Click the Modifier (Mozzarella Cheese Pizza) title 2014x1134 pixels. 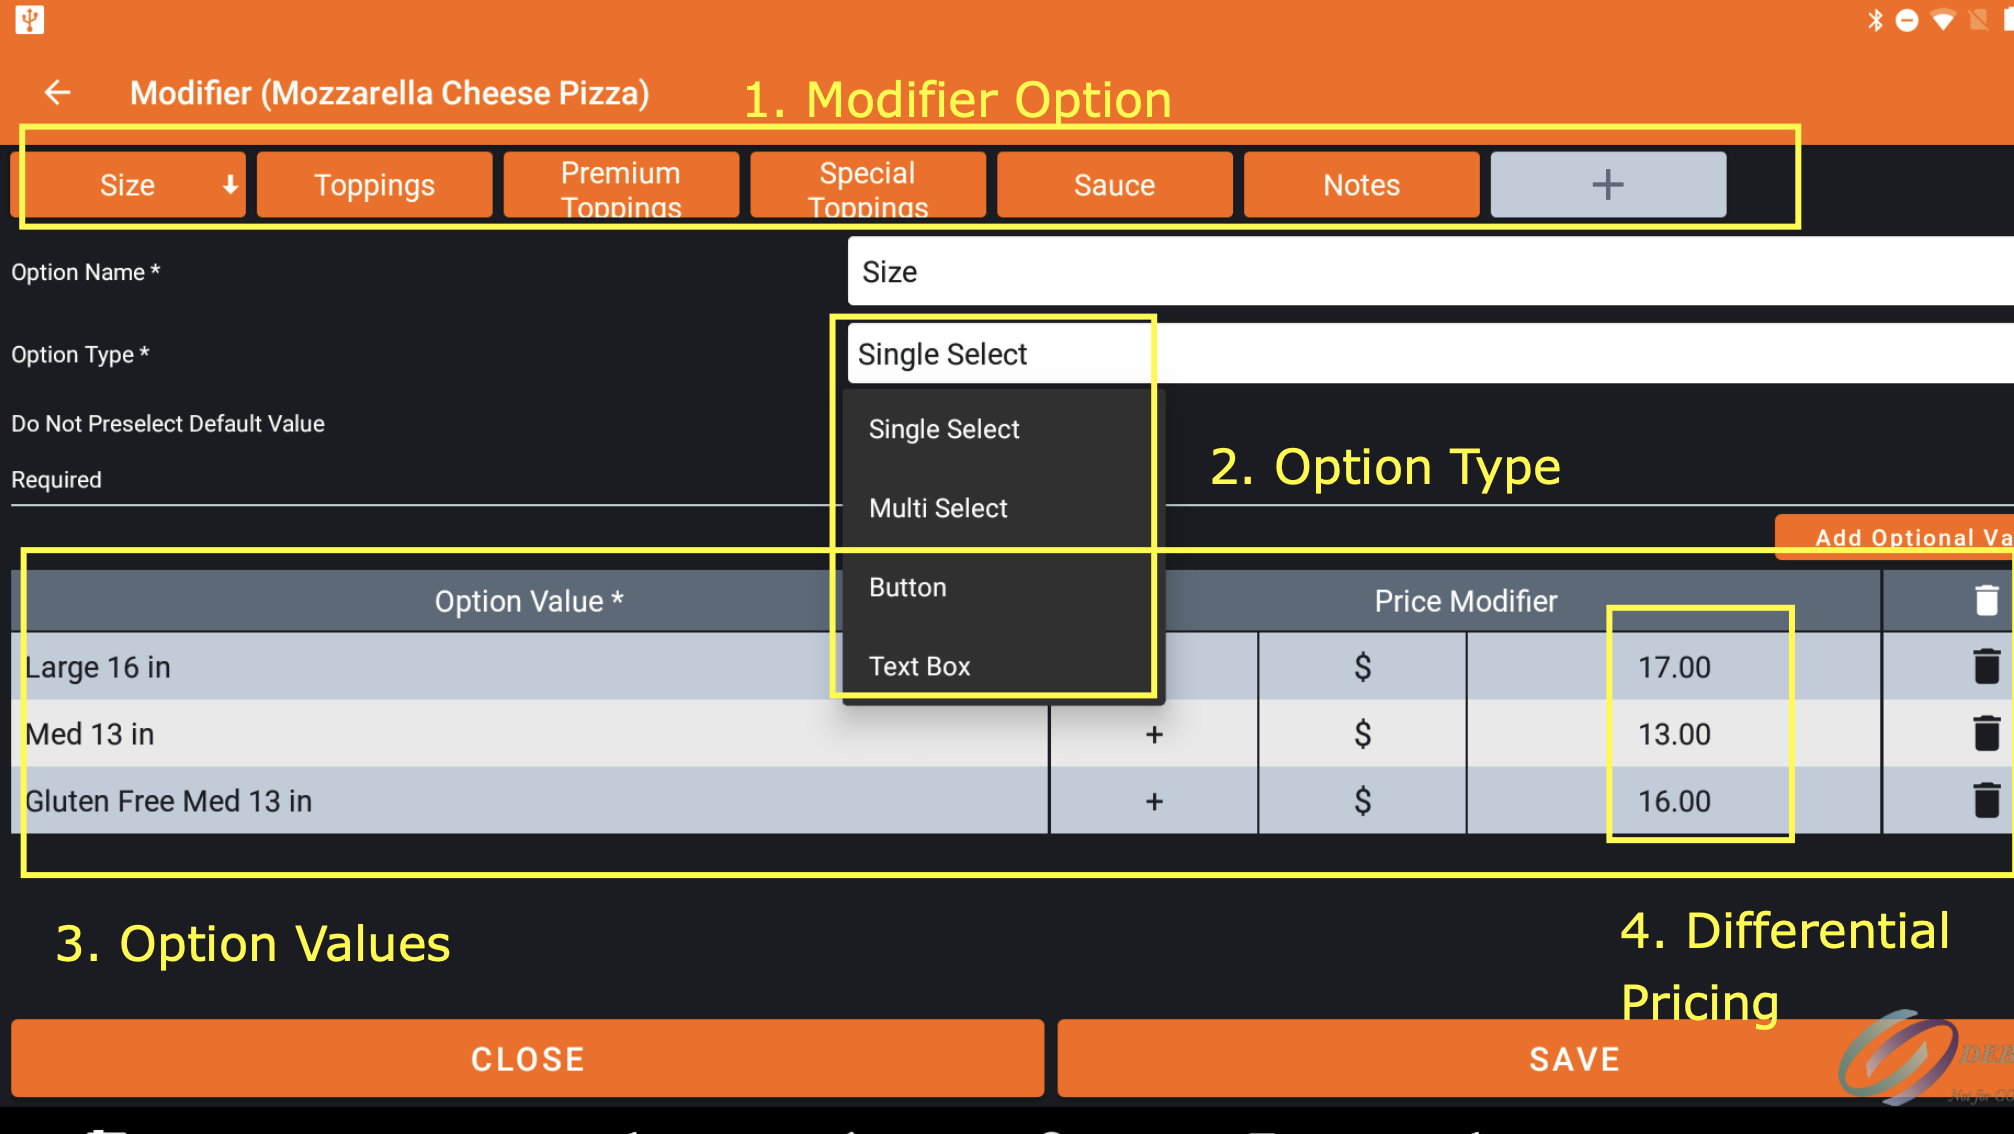pos(390,93)
